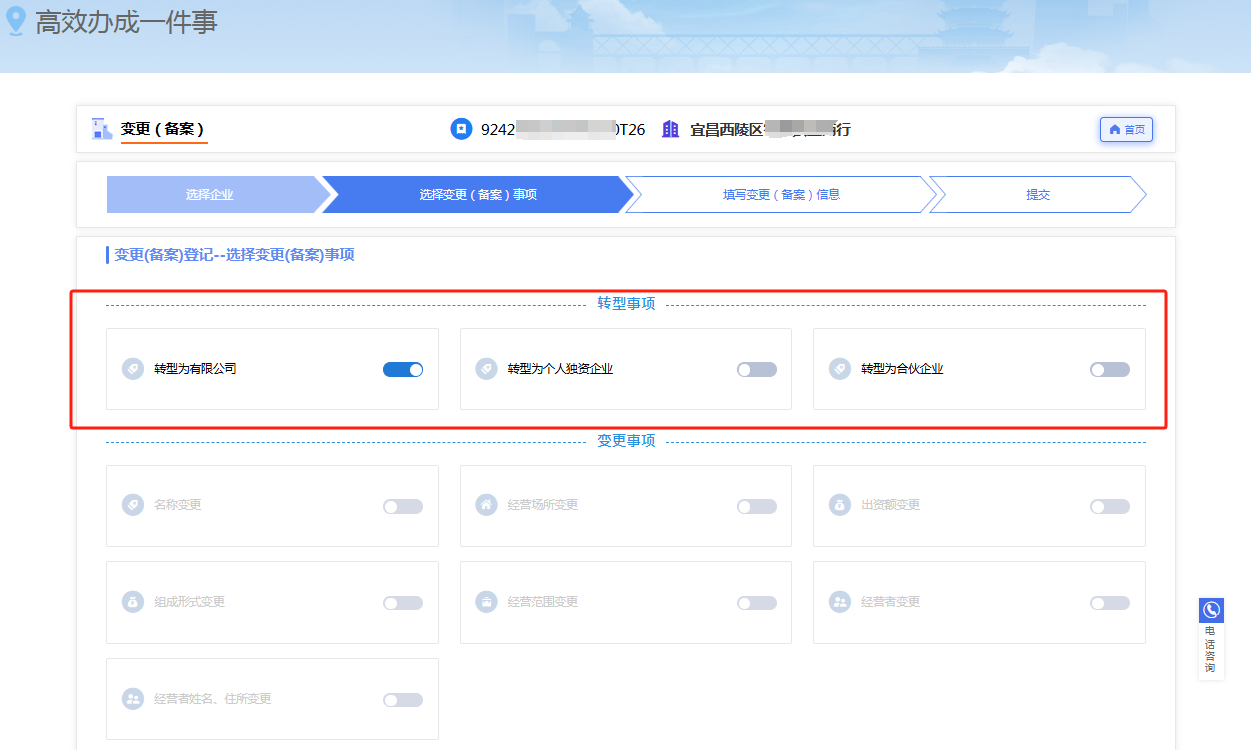Jump to the 提交 step
Viewport: 1251px width, 750px height.
click(1037, 195)
